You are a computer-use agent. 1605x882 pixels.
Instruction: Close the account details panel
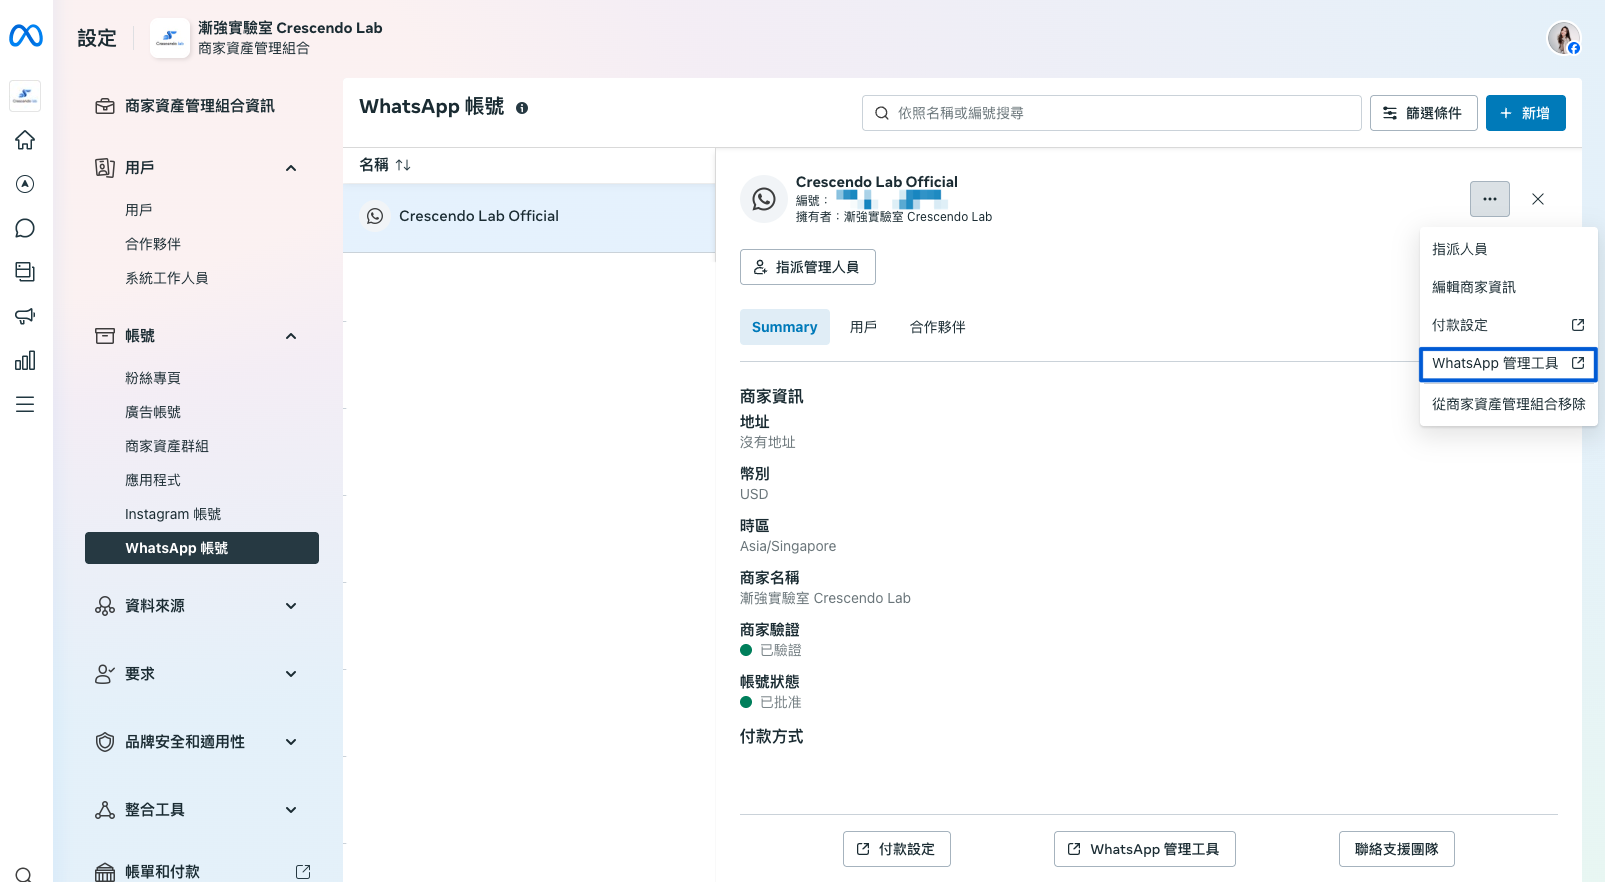point(1538,199)
